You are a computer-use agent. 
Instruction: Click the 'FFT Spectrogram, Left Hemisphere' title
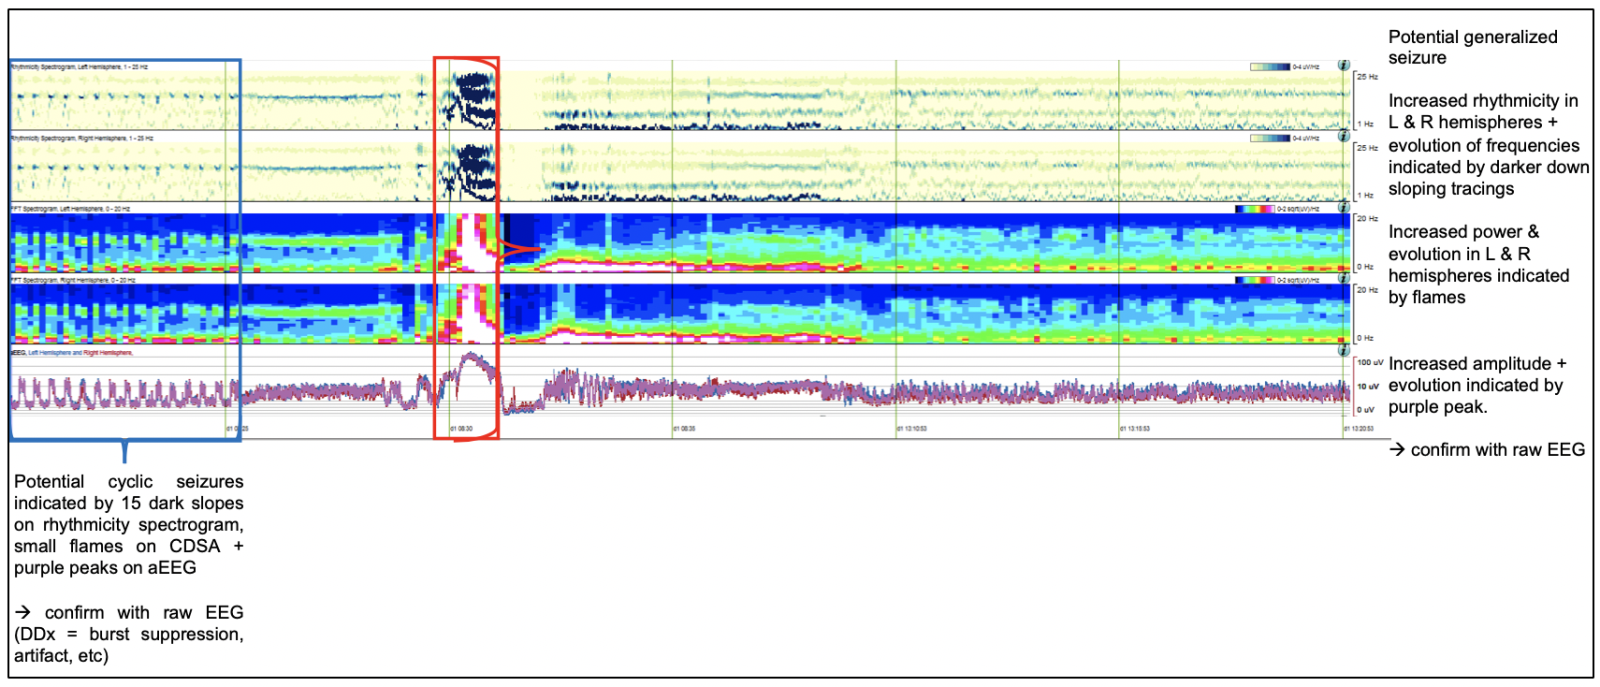[70, 209]
